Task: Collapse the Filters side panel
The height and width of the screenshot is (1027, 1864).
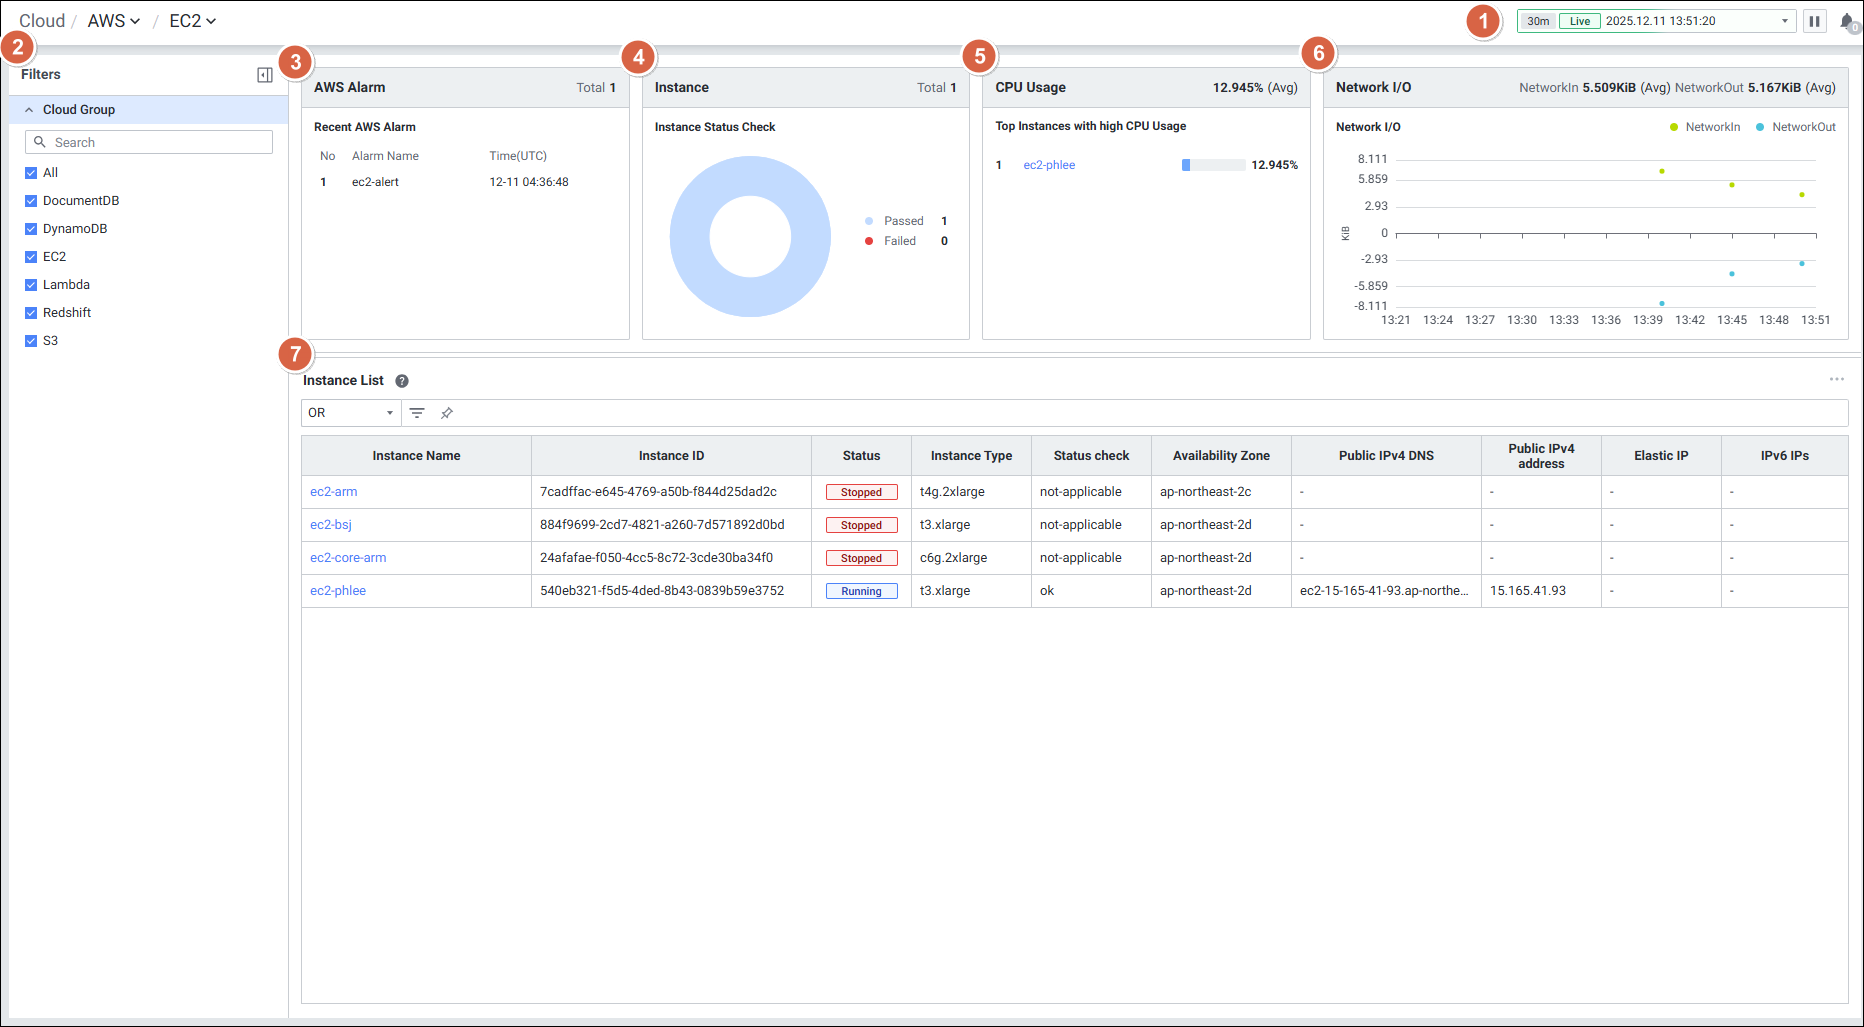Action: 265,75
